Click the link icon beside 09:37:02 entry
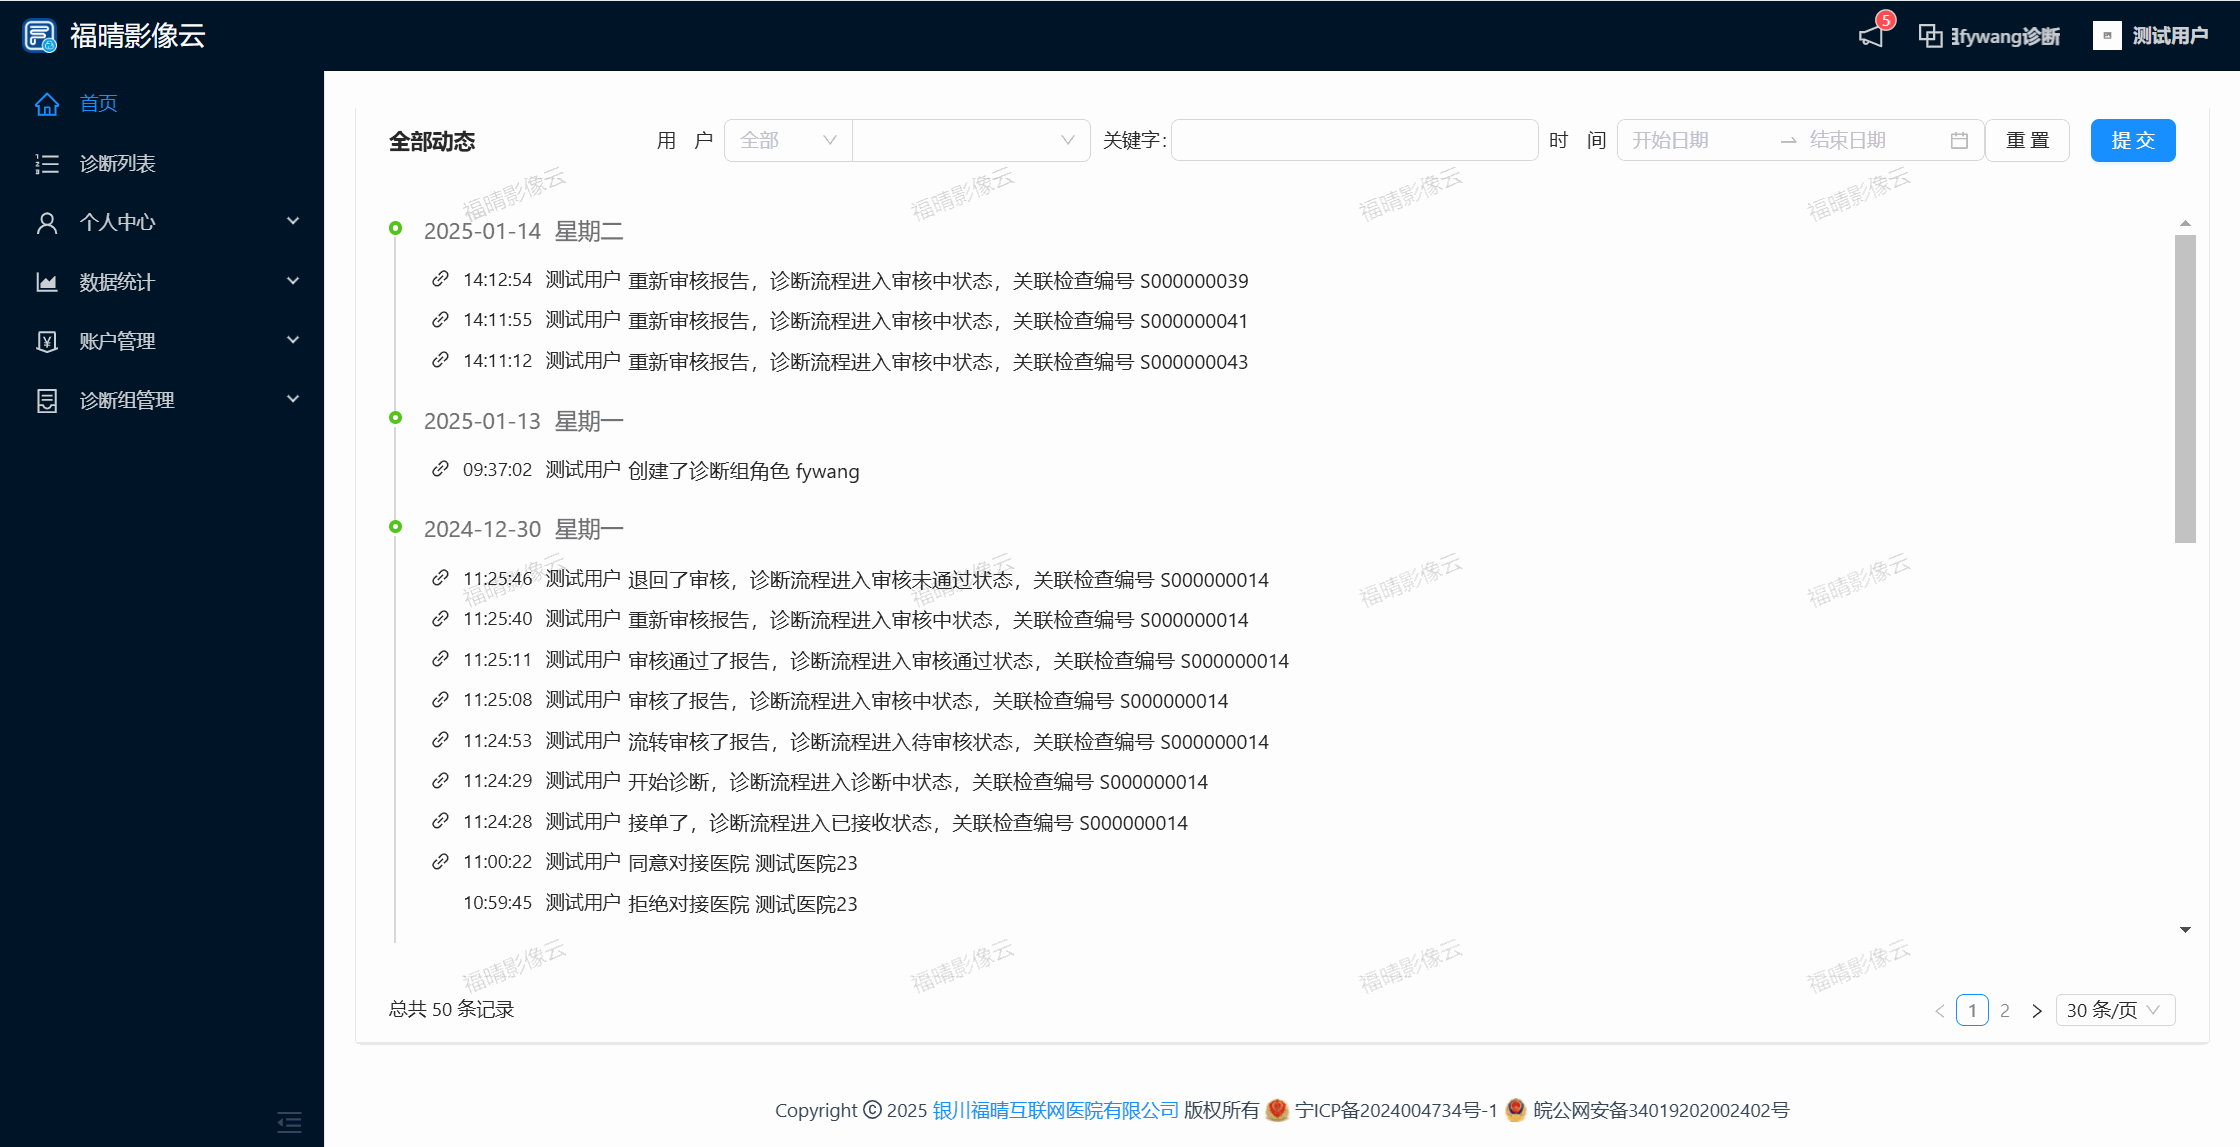2240x1147 pixels. (x=441, y=468)
